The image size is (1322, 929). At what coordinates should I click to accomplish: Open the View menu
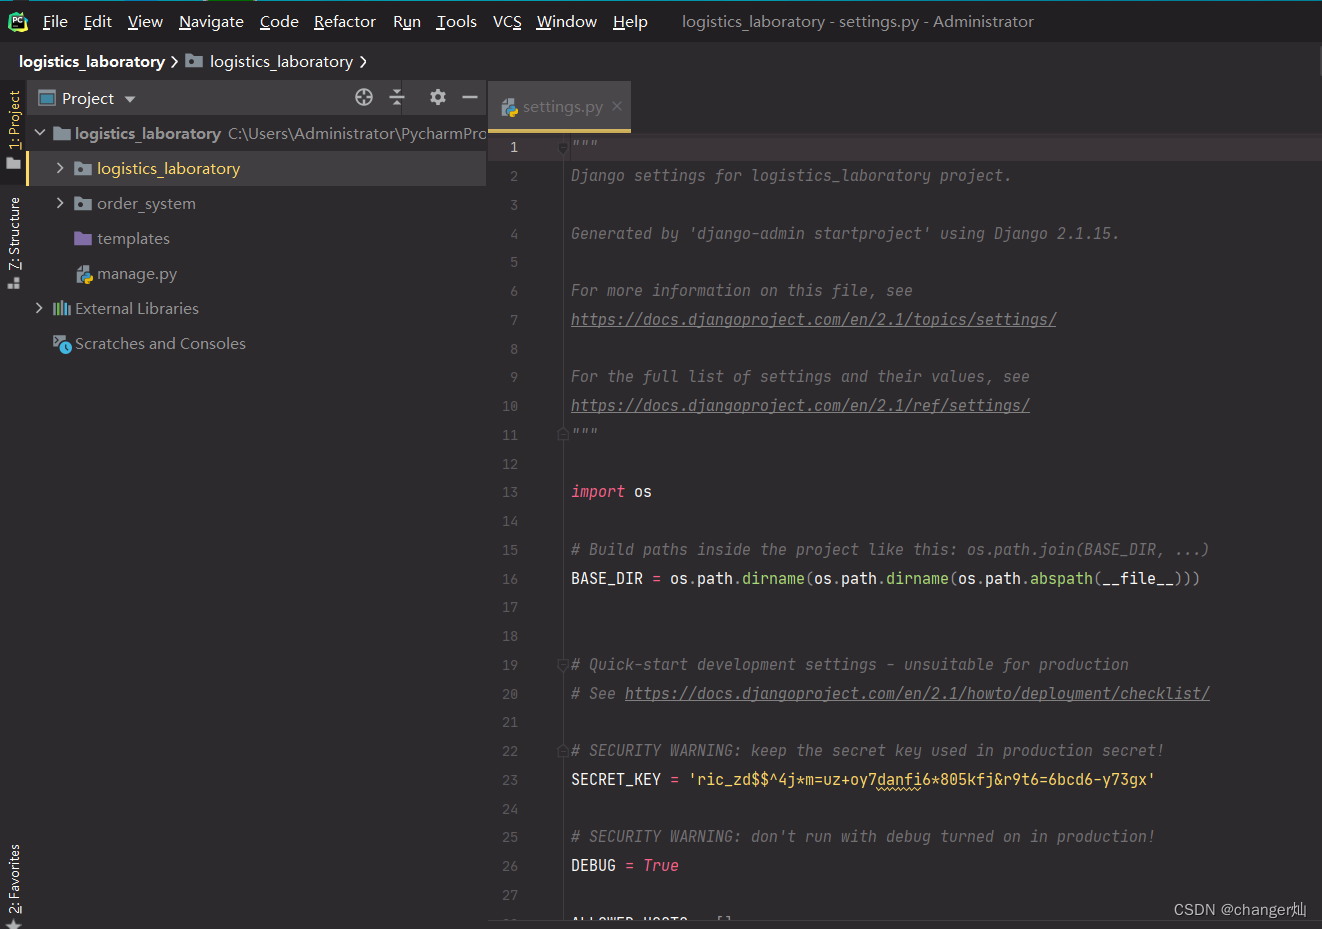tap(145, 22)
